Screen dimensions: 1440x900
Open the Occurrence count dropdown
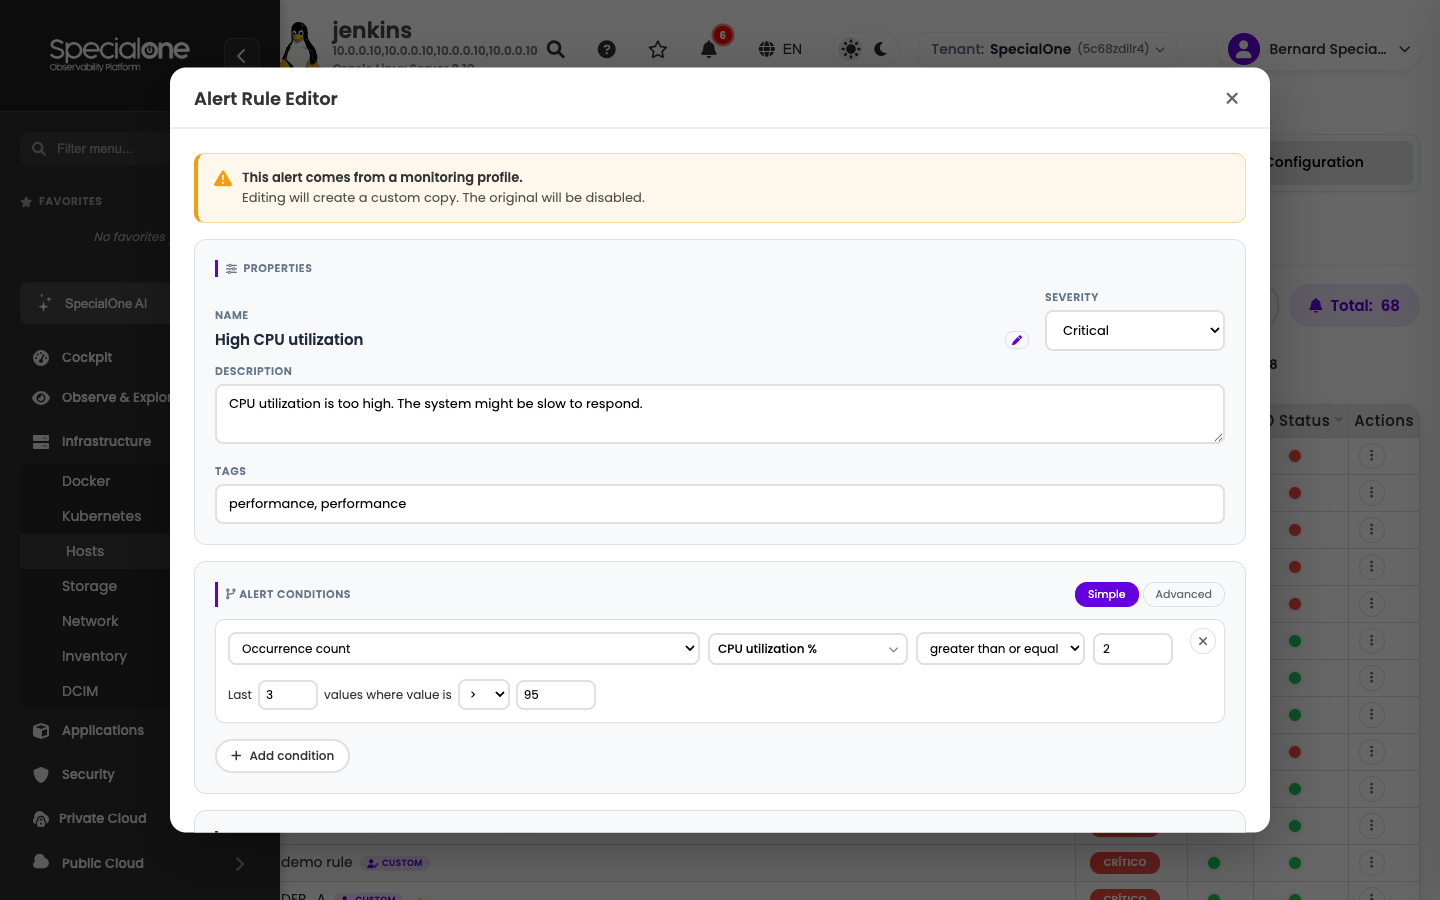(464, 649)
